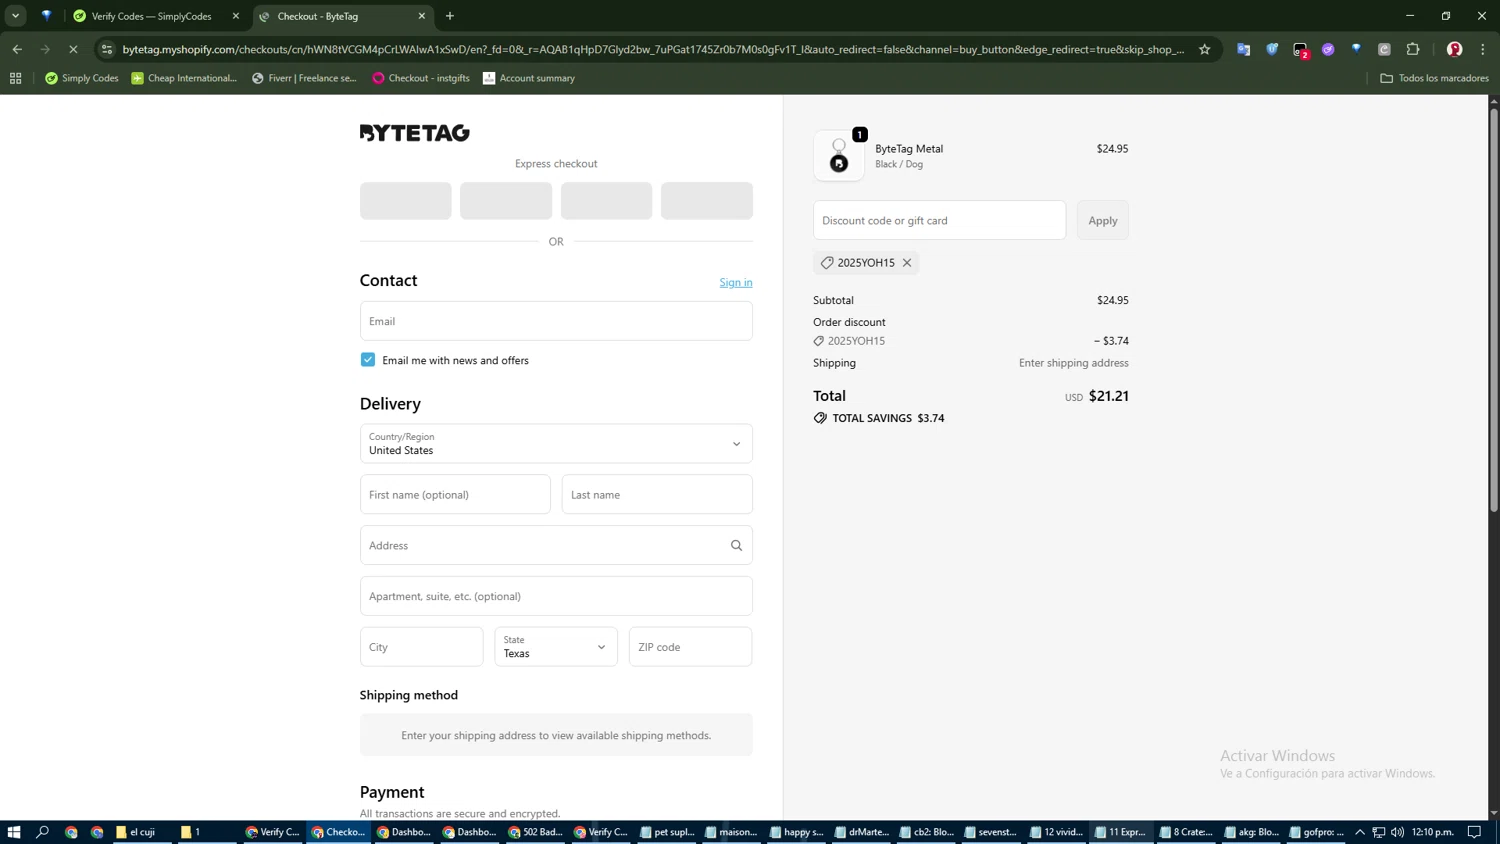This screenshot has height=844, width=1500.
Task: Click the Enter shipping address text
Action: [1074, 363]
